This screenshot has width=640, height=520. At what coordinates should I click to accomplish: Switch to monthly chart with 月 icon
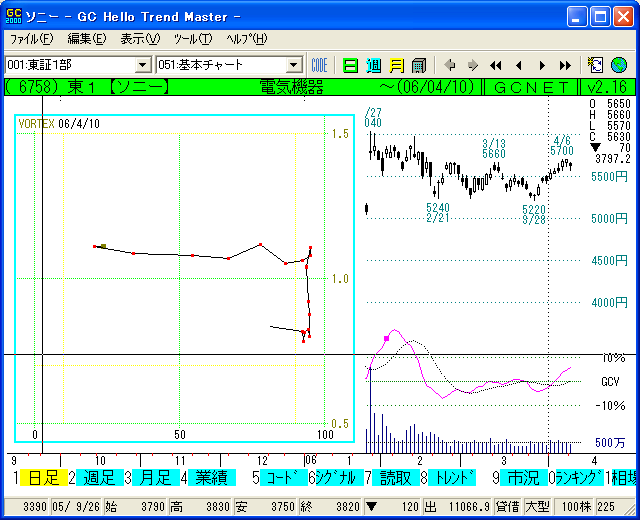(396, 65)
